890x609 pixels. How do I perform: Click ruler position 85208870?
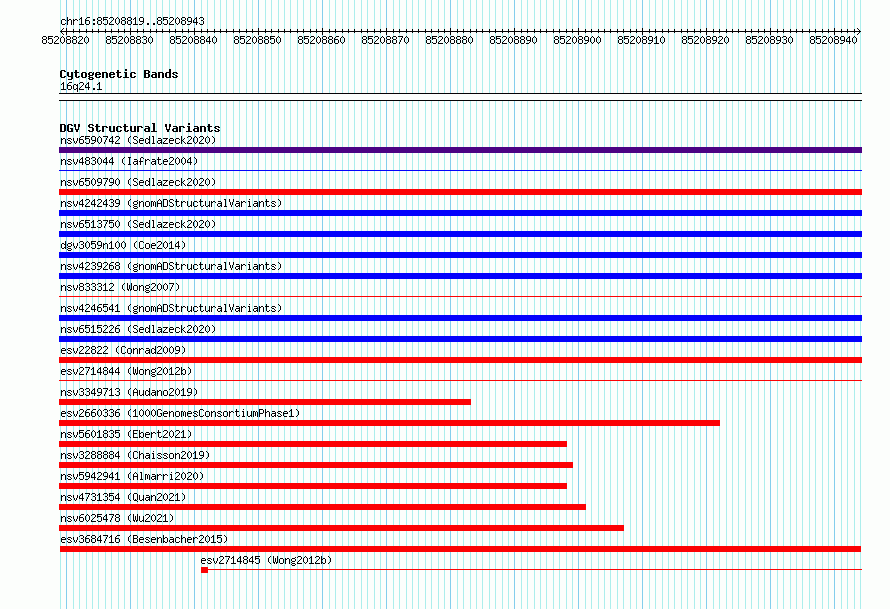[385, 40]
